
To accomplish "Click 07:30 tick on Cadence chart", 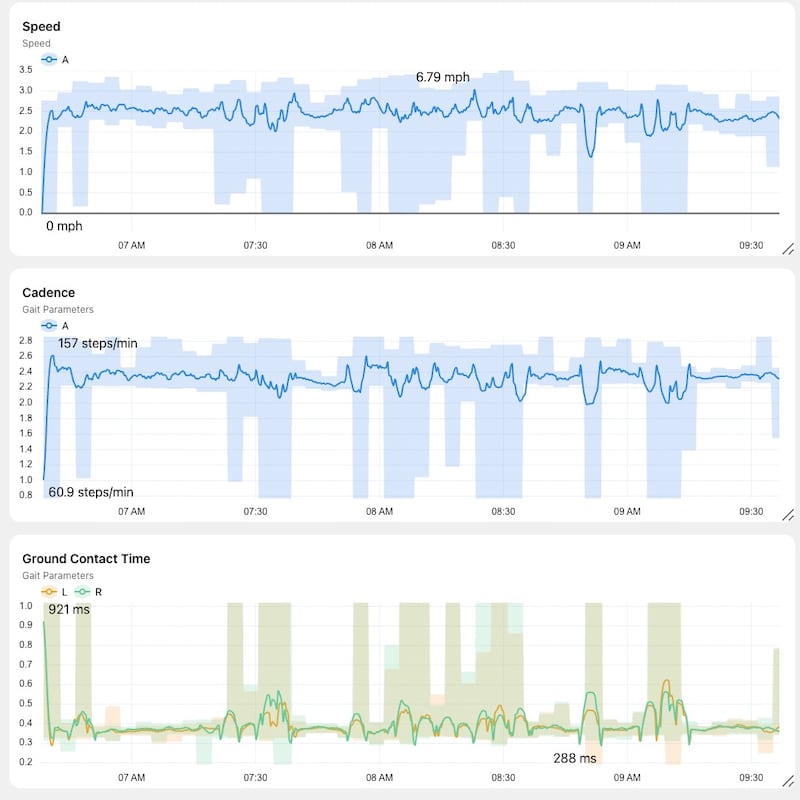I will point(255,511).
